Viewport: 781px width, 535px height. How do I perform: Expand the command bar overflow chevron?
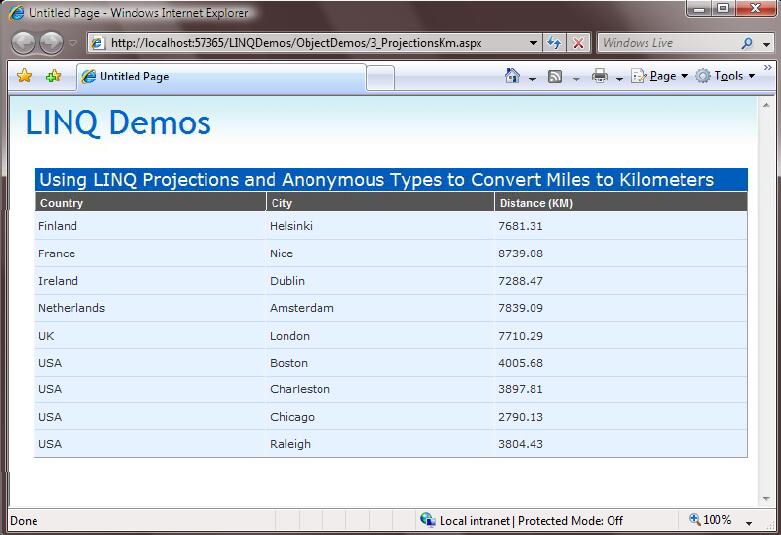(768, 67)
